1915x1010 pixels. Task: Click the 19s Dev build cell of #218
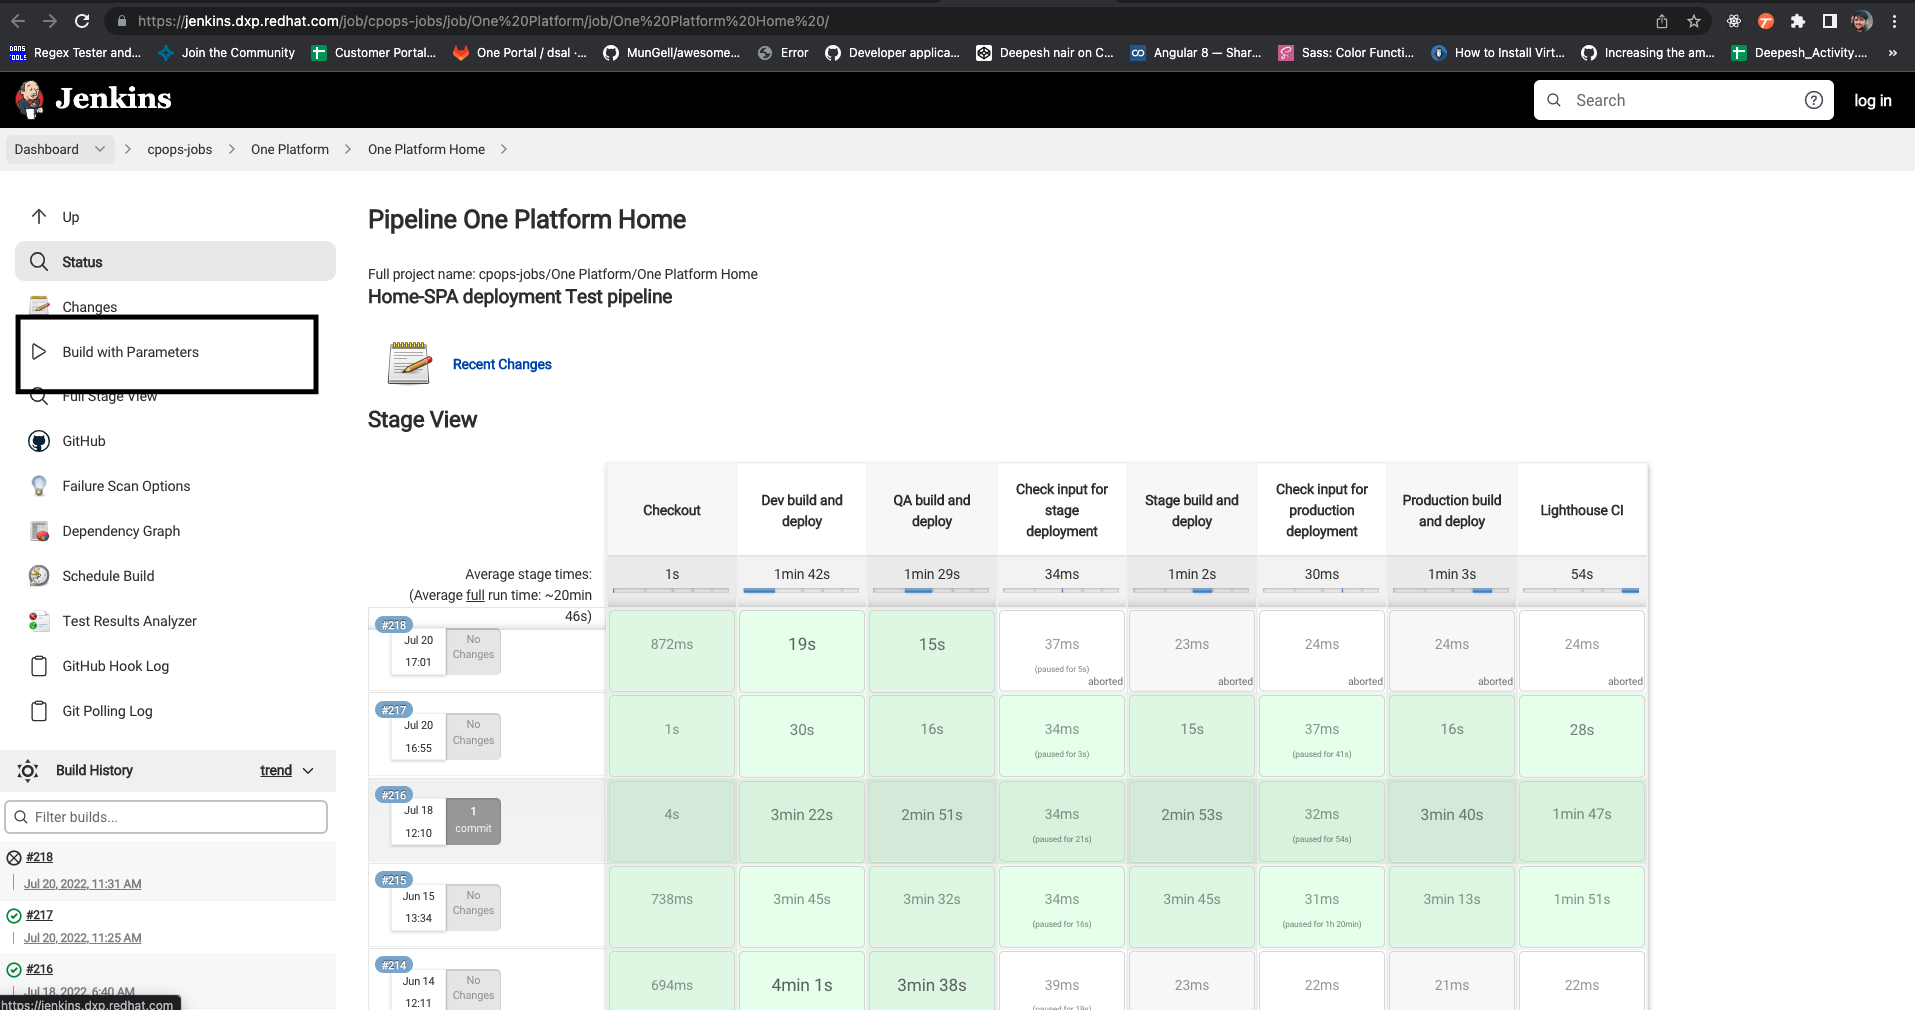pos(801,650)
